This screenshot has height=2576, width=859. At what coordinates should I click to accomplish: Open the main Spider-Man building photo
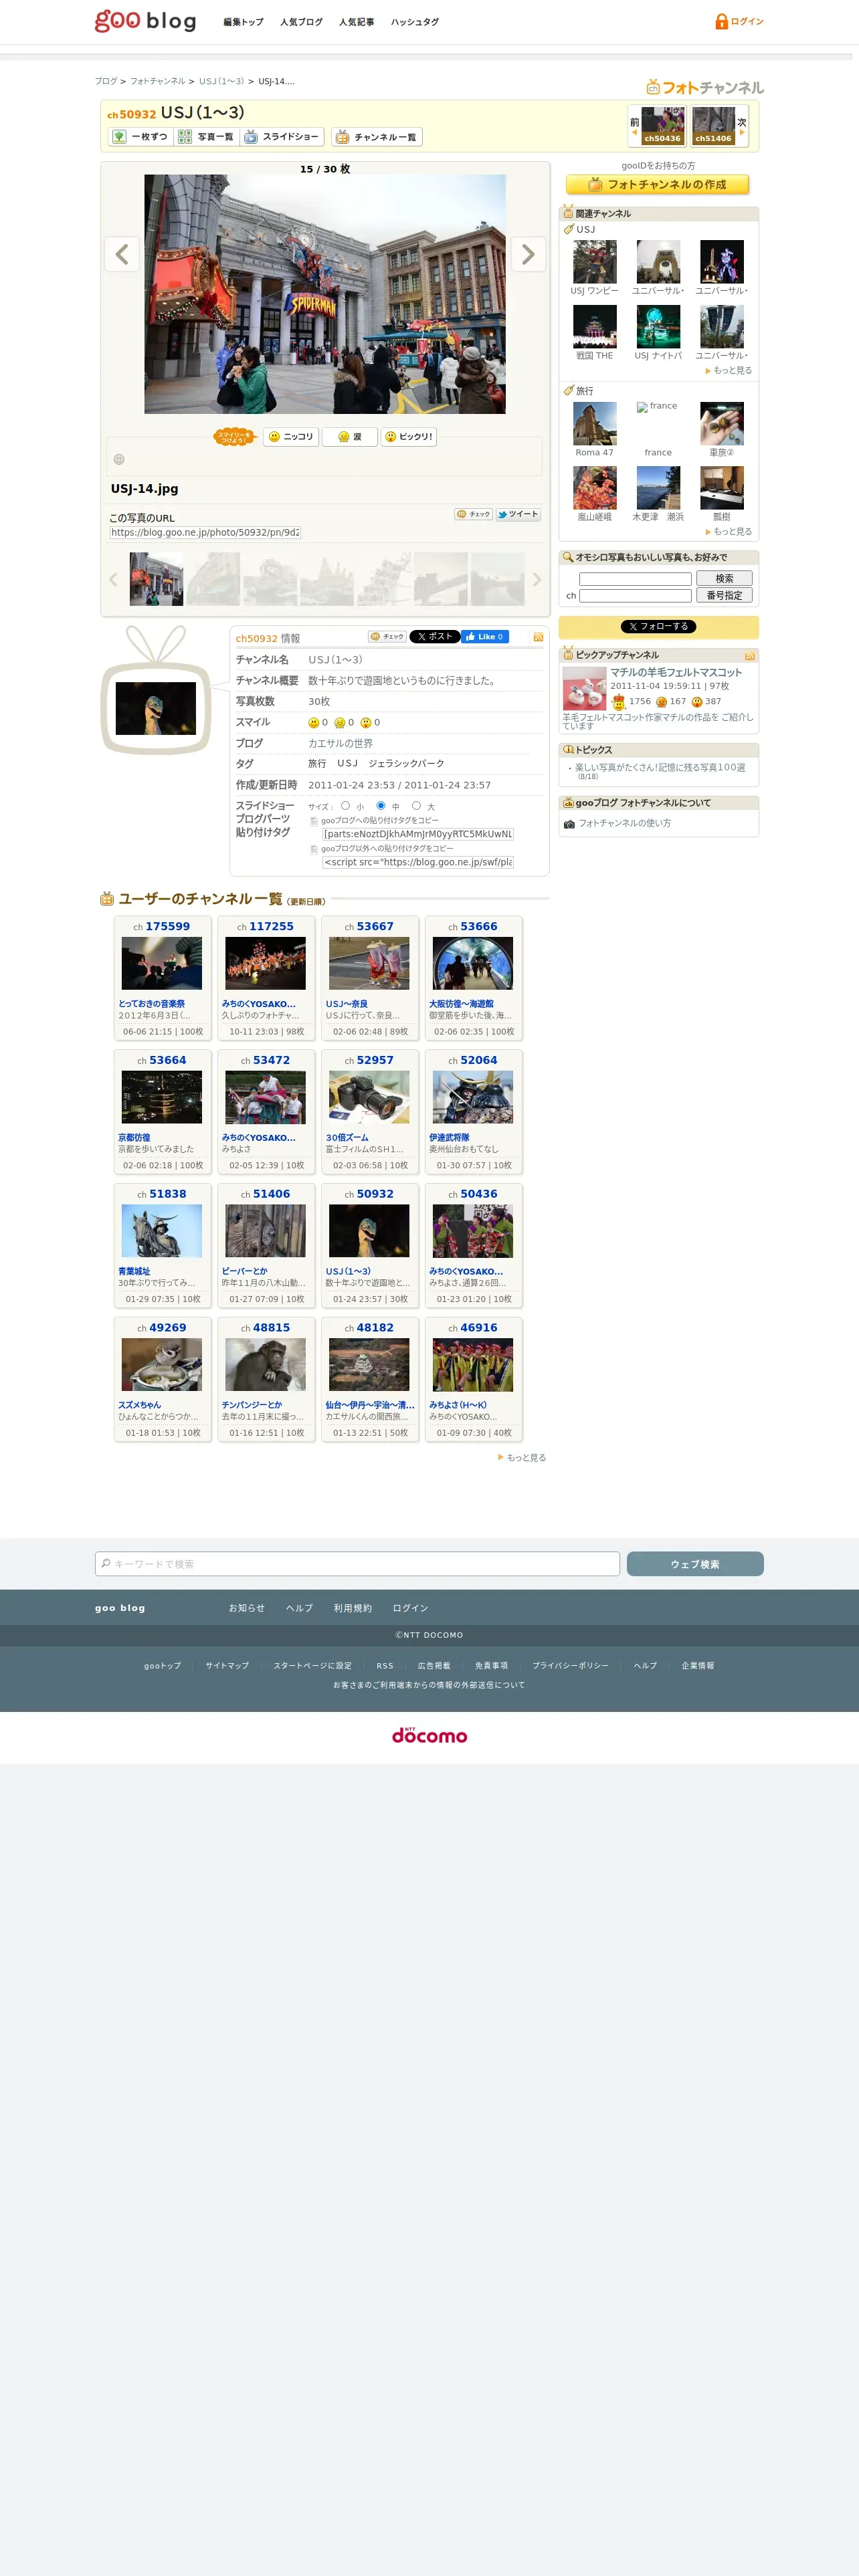[325, 294]
